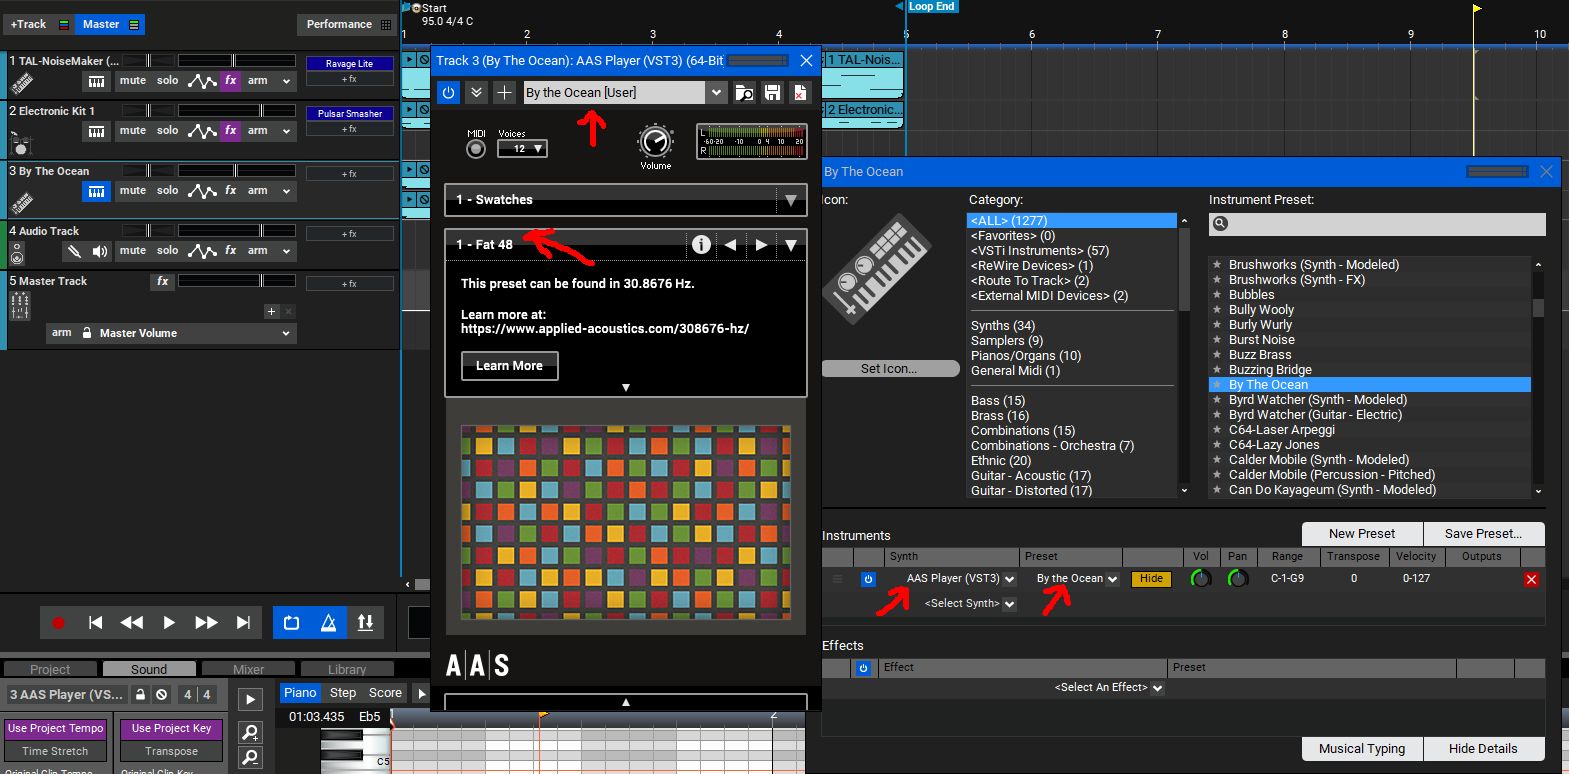1569x774 pixels.
Task: Expand the 1 - Fat 48 preset dropdown
Action: point(791,245)
